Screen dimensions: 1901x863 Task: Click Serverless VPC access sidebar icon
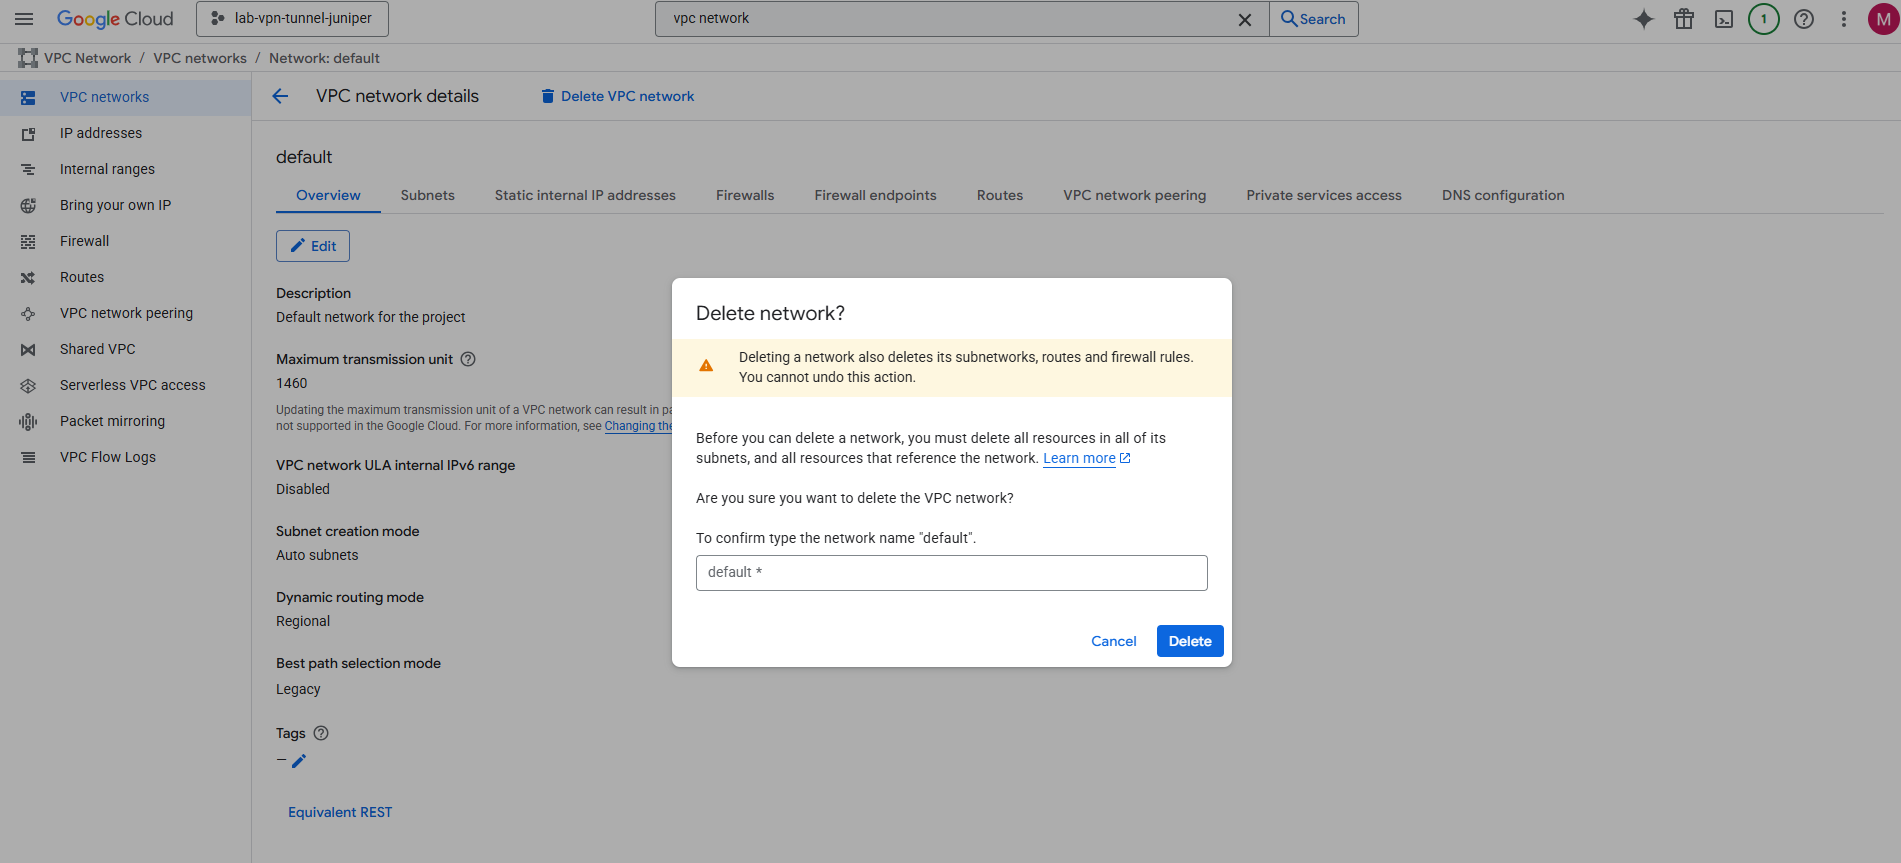(28, 385)
